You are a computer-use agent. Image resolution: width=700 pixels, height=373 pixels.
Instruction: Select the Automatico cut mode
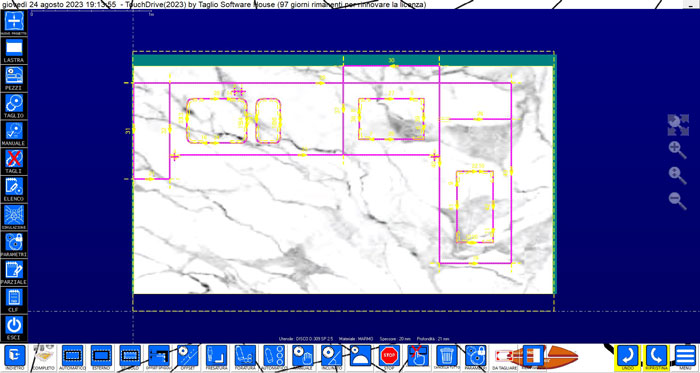(x=72, y=357)
